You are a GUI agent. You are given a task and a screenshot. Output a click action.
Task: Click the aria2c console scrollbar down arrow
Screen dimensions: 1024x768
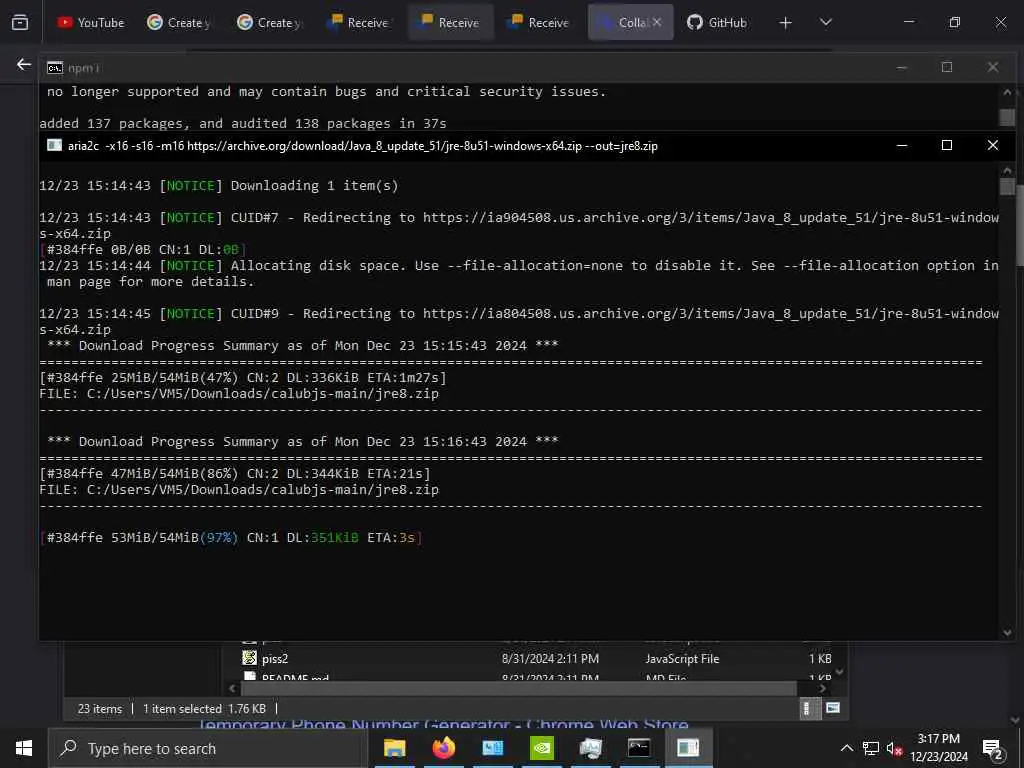pyautogui.click(x=1007, y=632)
